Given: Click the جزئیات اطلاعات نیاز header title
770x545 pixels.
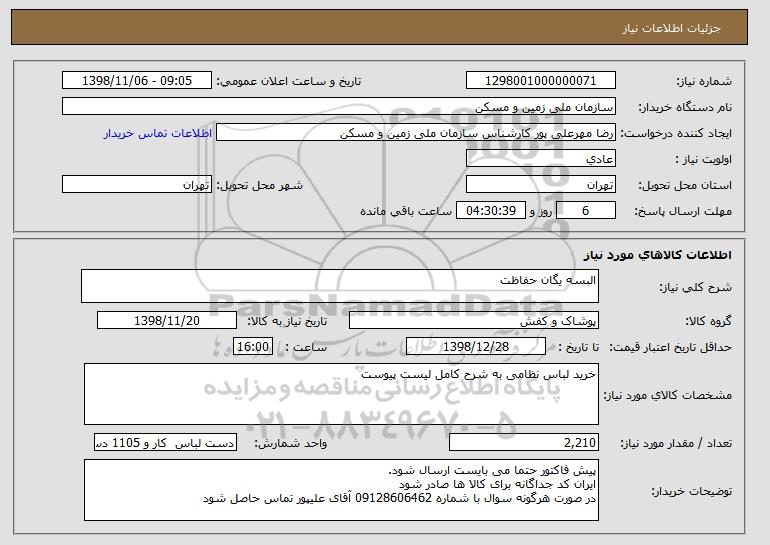Looking at the screenshot, I should (x=671, y=28).
